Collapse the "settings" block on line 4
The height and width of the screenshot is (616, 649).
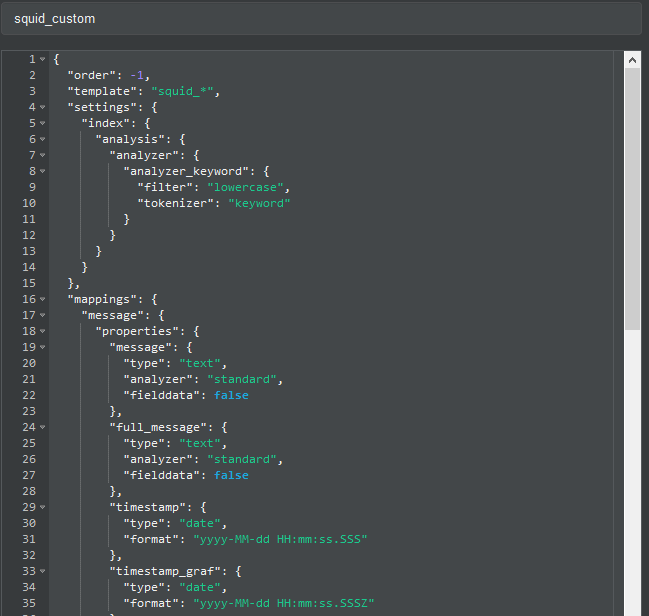pos(43,107)
